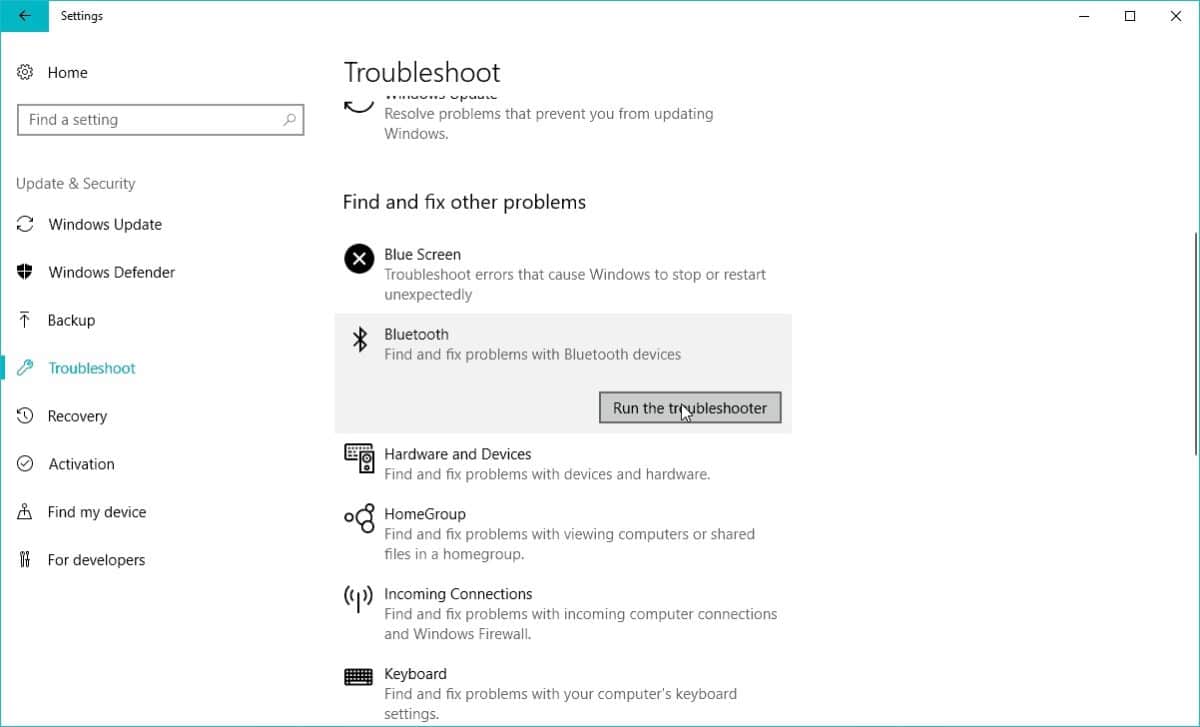The height and width of the screenshot is (727, 1200).
Task: Select Backup in the sidebar
Action: [x=71, y=320]
